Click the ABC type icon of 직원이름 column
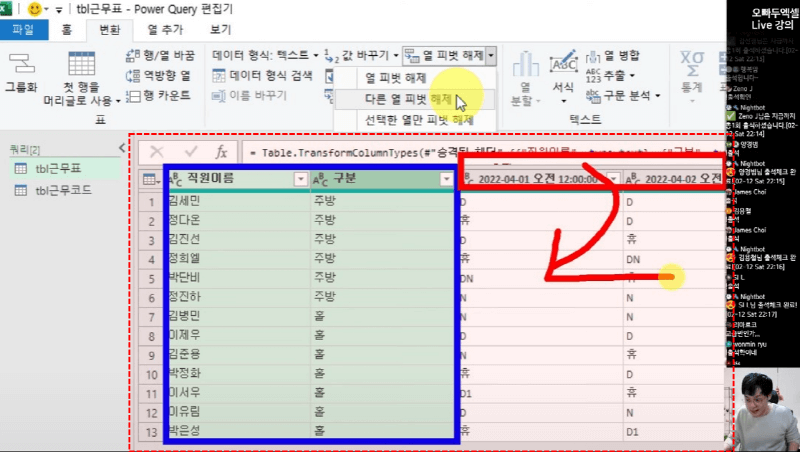The image size is (800, 452). point(175,179)
